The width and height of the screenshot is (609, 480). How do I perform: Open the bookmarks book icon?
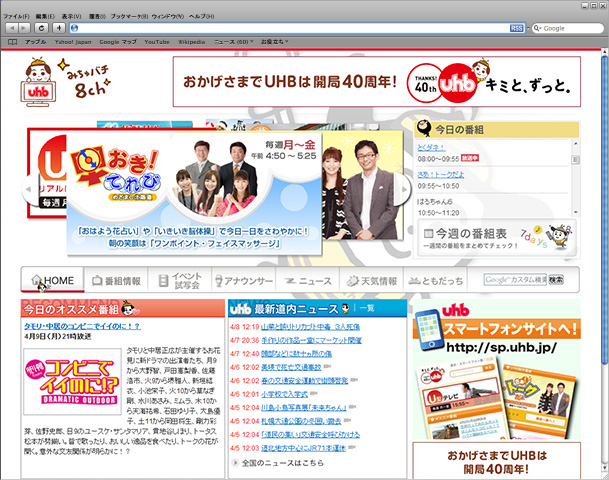(x=12, y=42)
